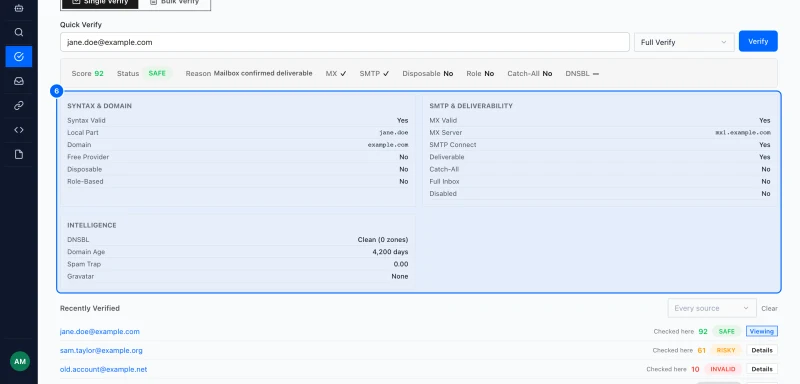The image size is (800, 384).
Task: Click the Deliverable row label
Action: (x=446, y=157)
